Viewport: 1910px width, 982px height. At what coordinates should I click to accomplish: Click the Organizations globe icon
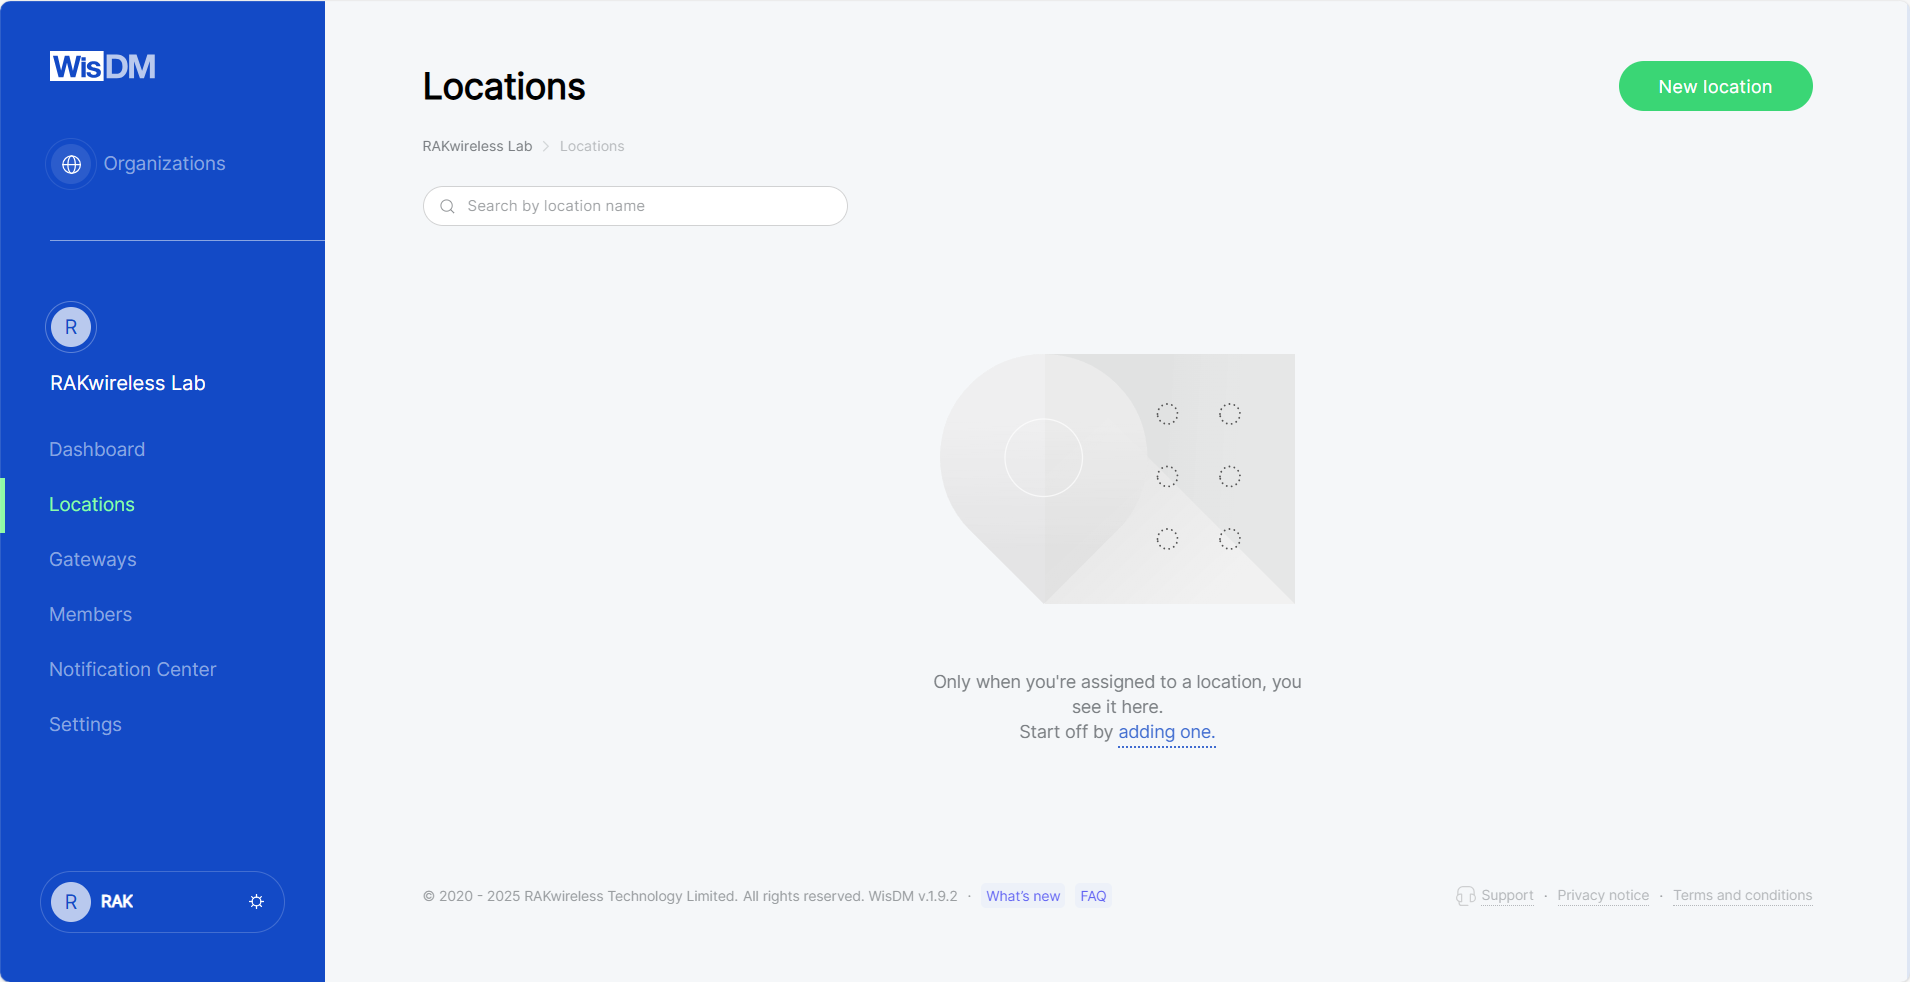71,164
